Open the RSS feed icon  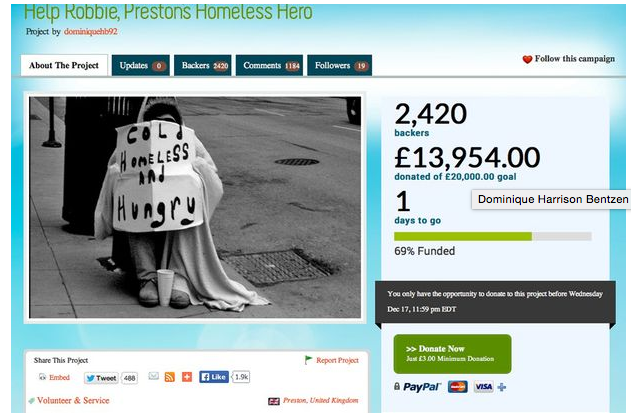tap(170, 377)
